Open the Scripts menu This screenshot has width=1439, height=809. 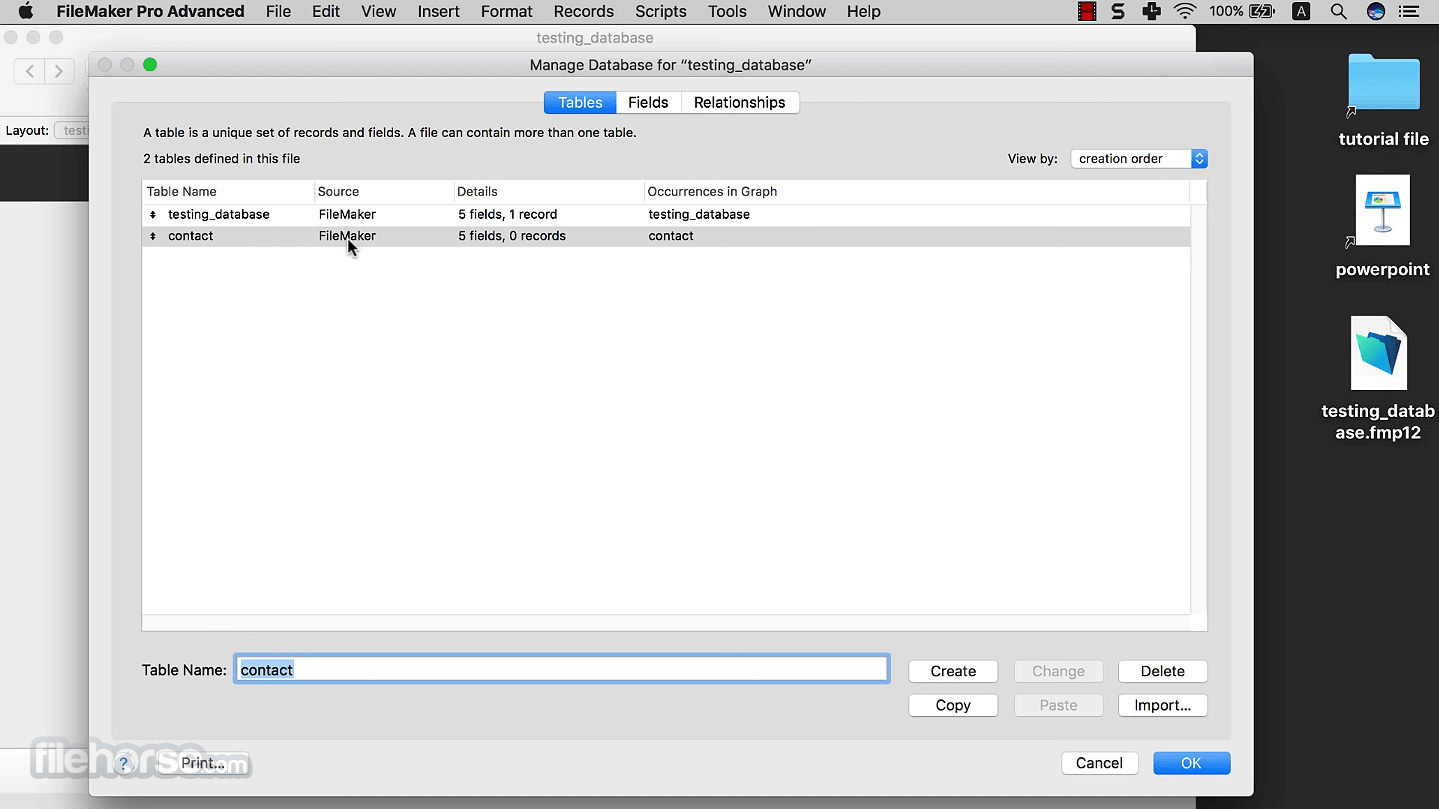[661, 12]
